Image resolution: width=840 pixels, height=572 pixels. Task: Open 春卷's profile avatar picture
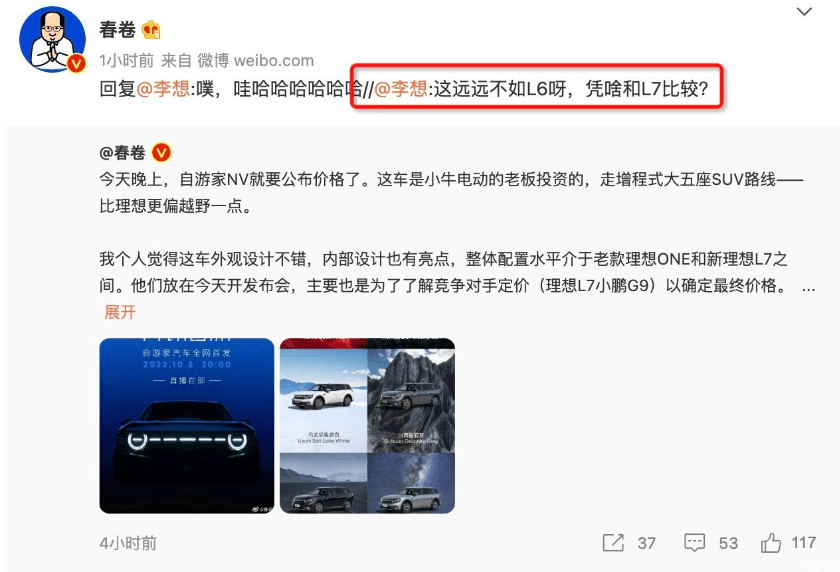(x=52, y=39)
